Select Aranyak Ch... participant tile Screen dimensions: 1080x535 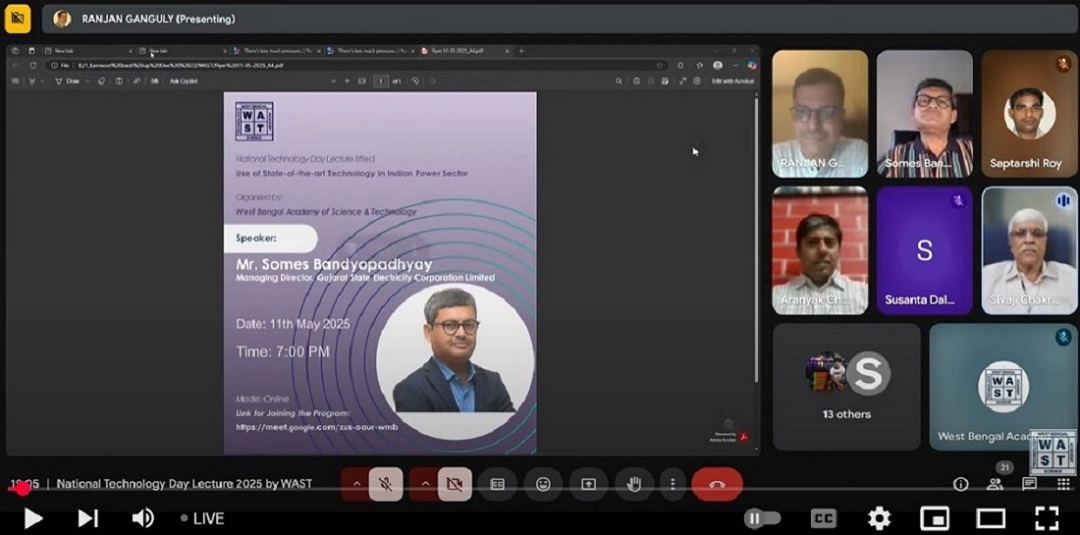point(820,250)
